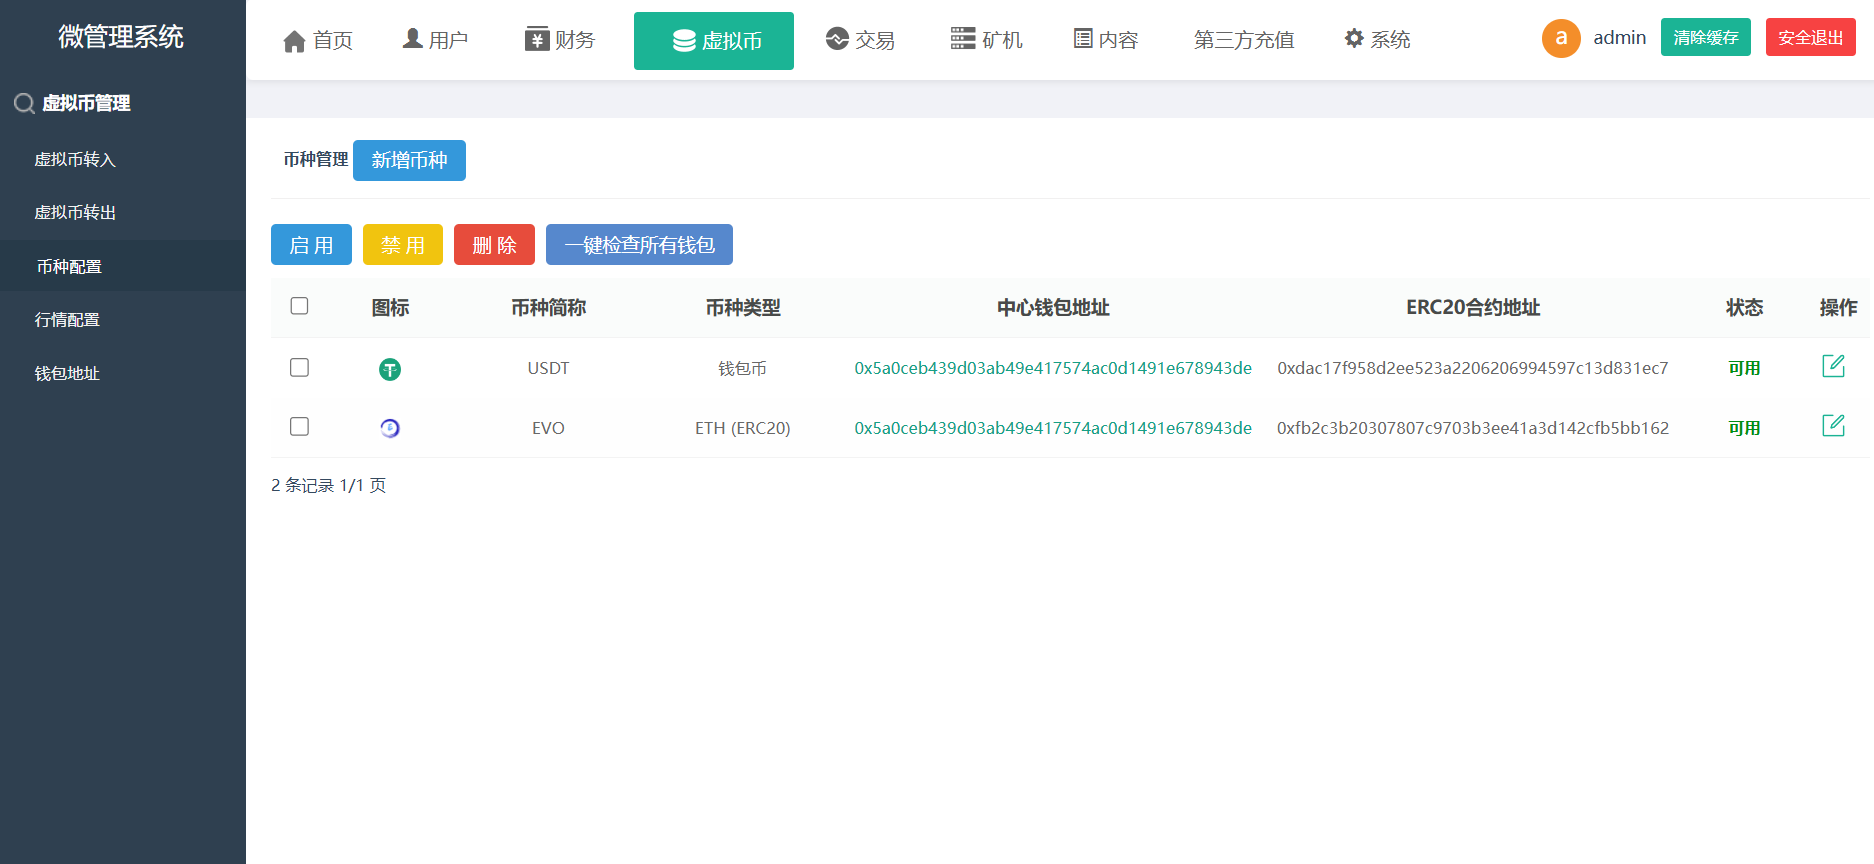This screenshot has width=1874, height=864.
Task: Click the orange admin avatar icon
Action: coord(1560,39)
